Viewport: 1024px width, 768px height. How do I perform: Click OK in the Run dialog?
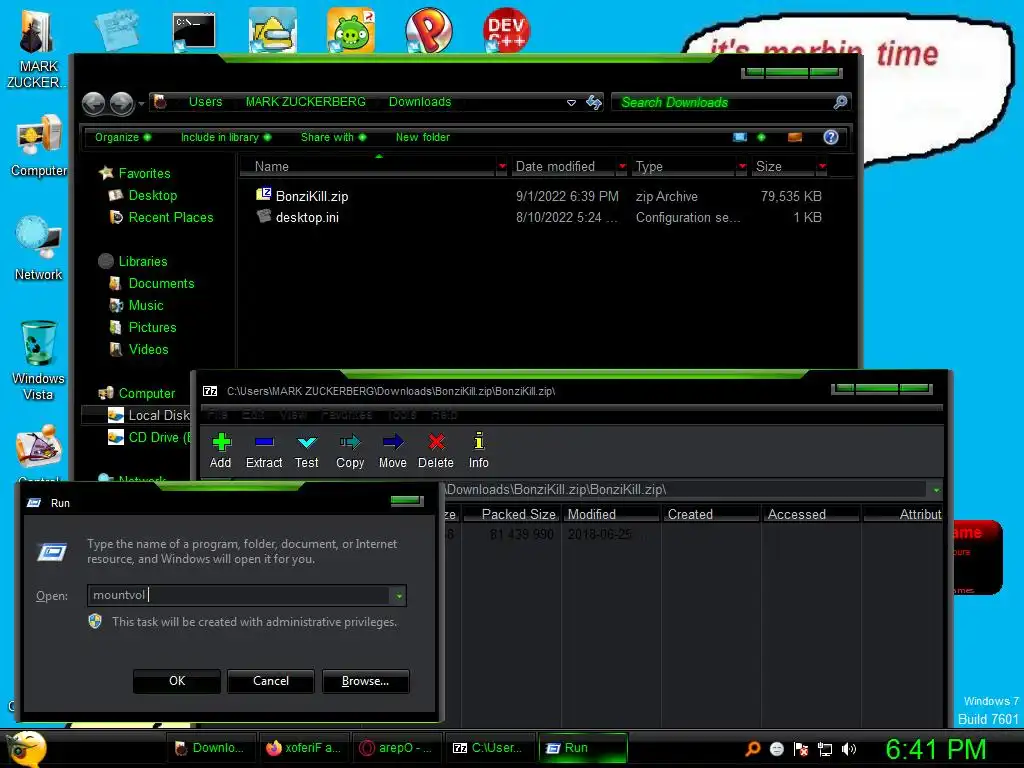[177, 681]
